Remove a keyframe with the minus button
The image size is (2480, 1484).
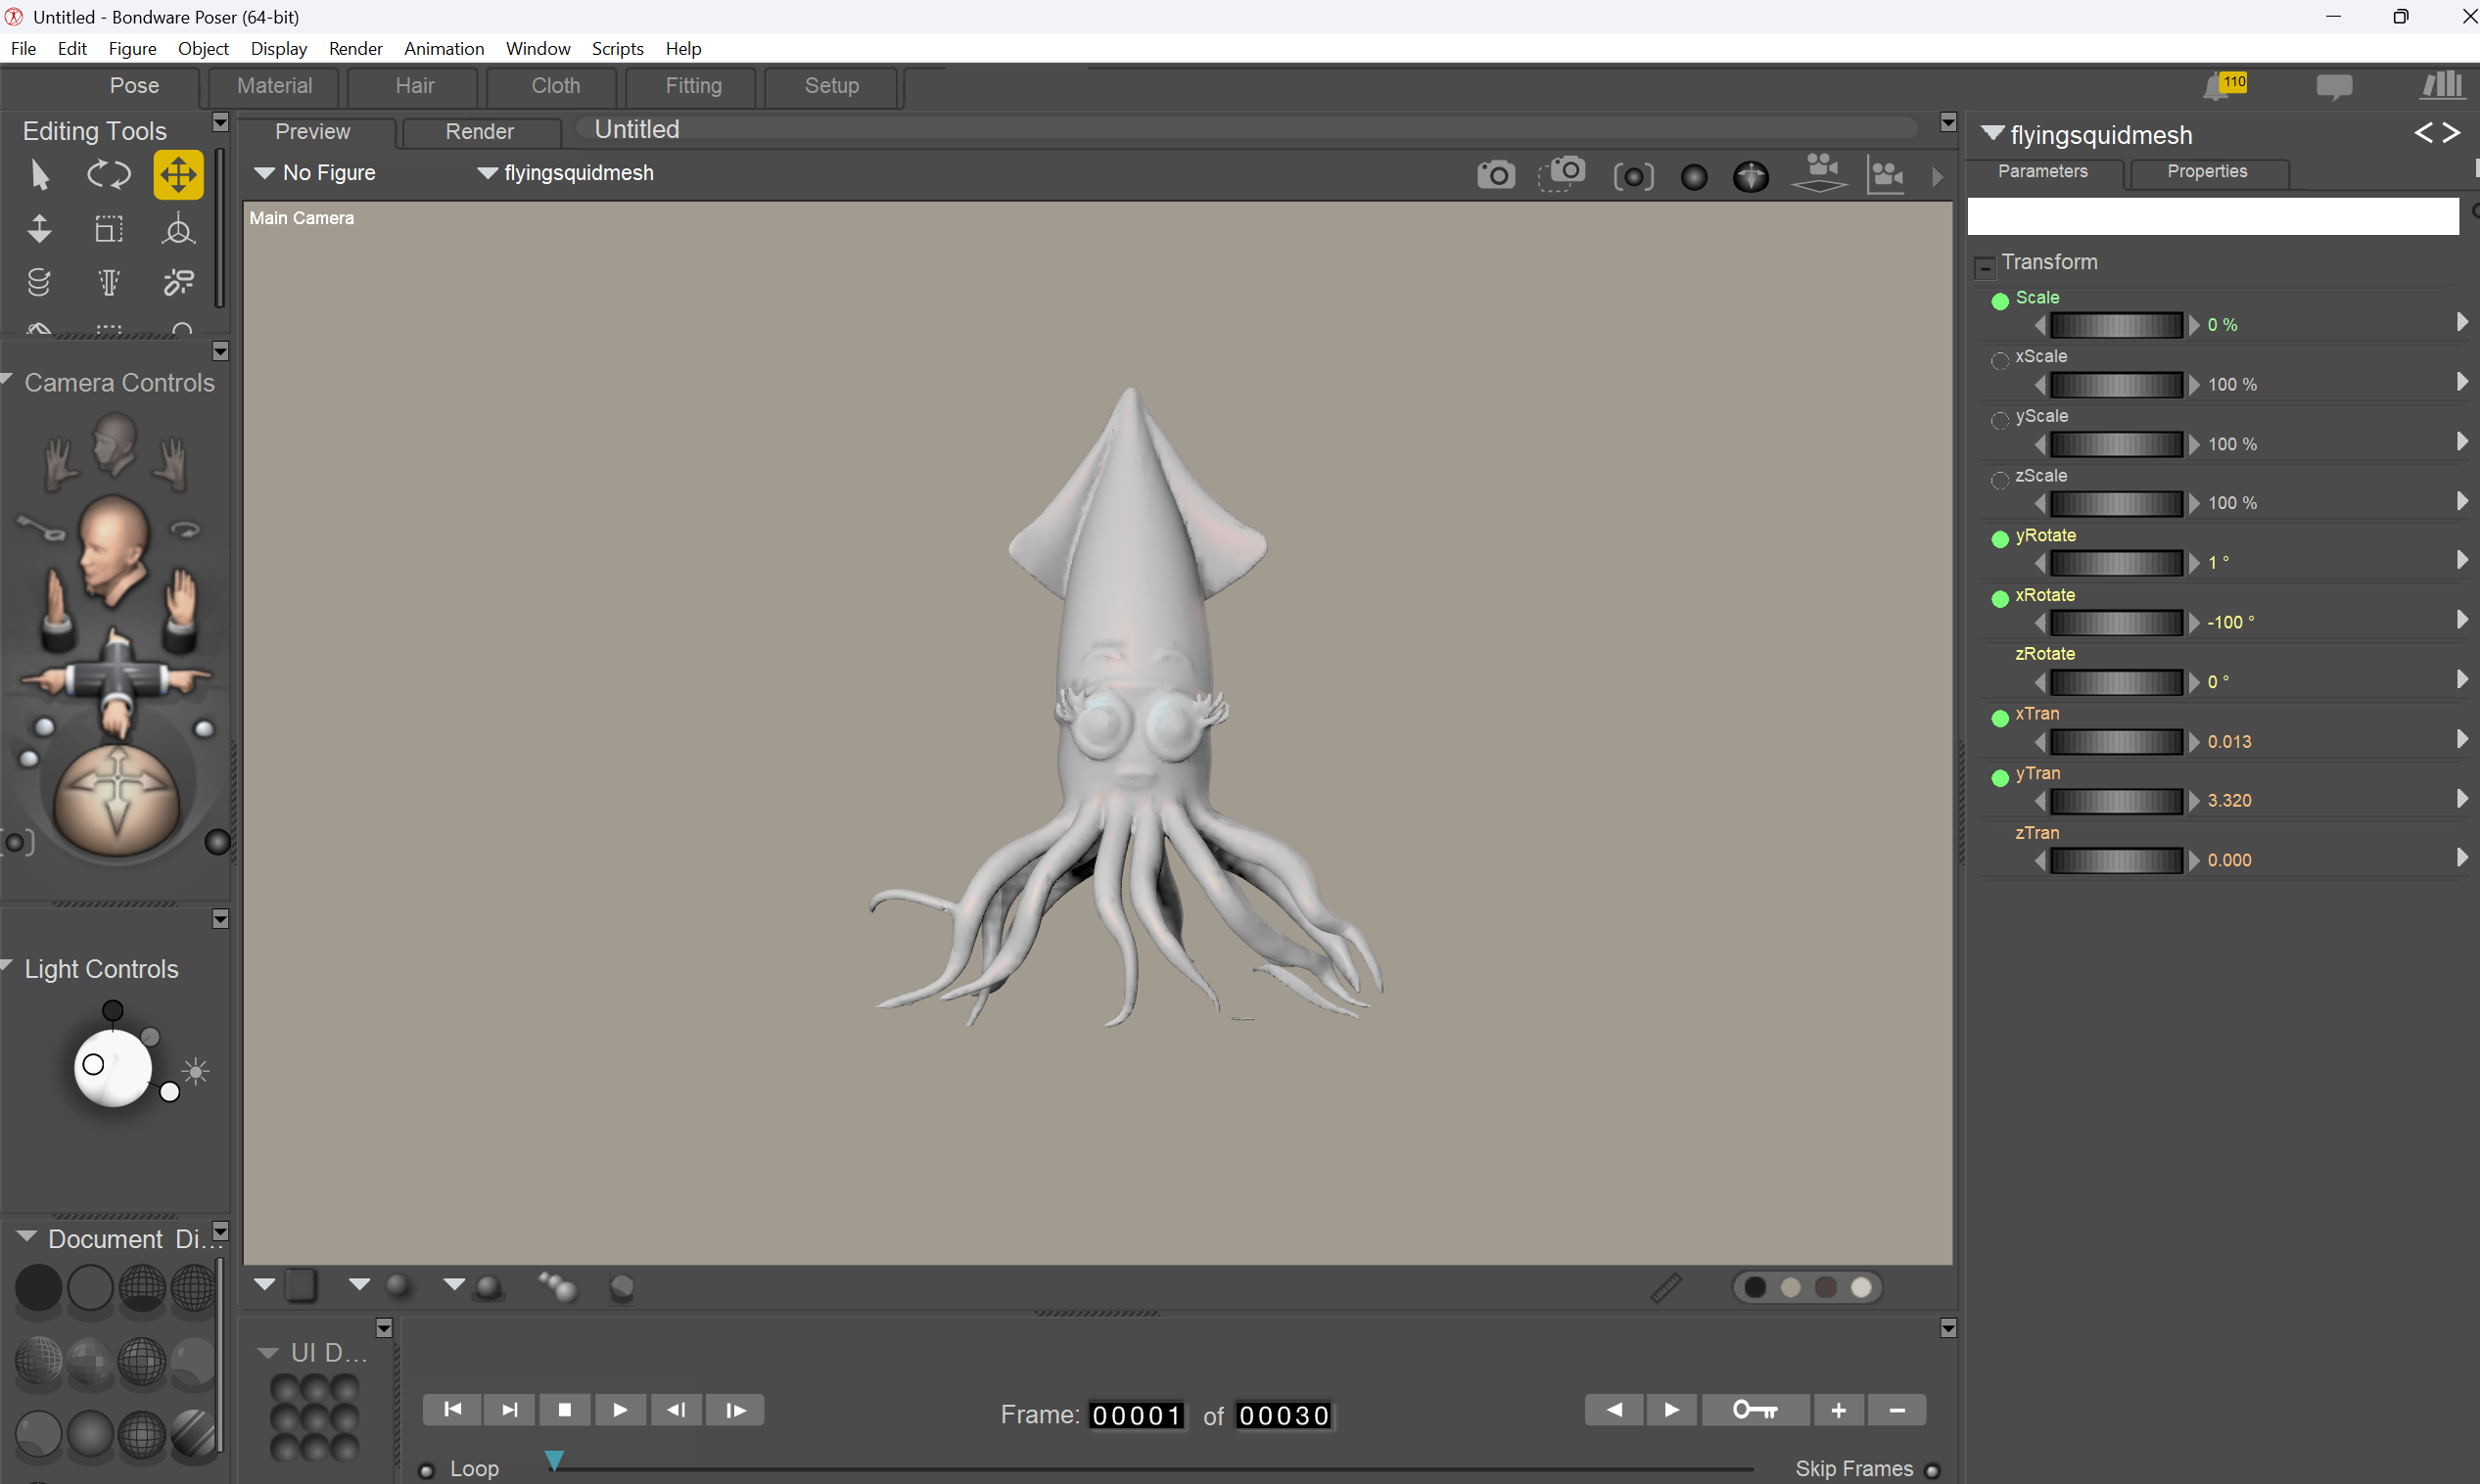(1896, 1410)
